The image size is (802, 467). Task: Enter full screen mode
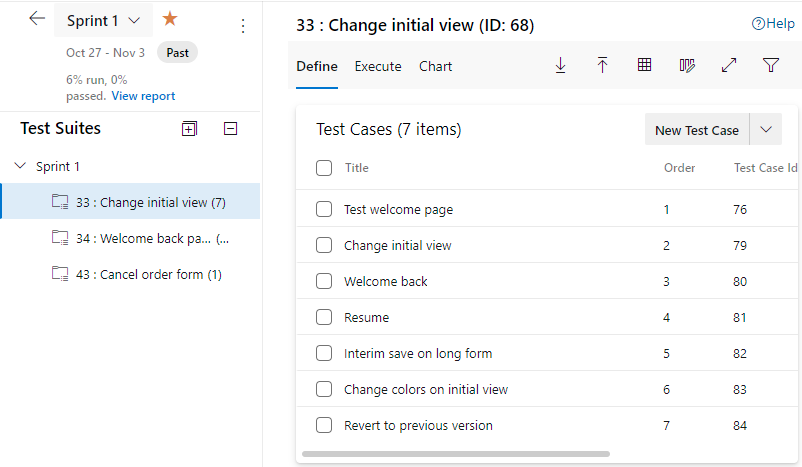[x=729, y=66]
